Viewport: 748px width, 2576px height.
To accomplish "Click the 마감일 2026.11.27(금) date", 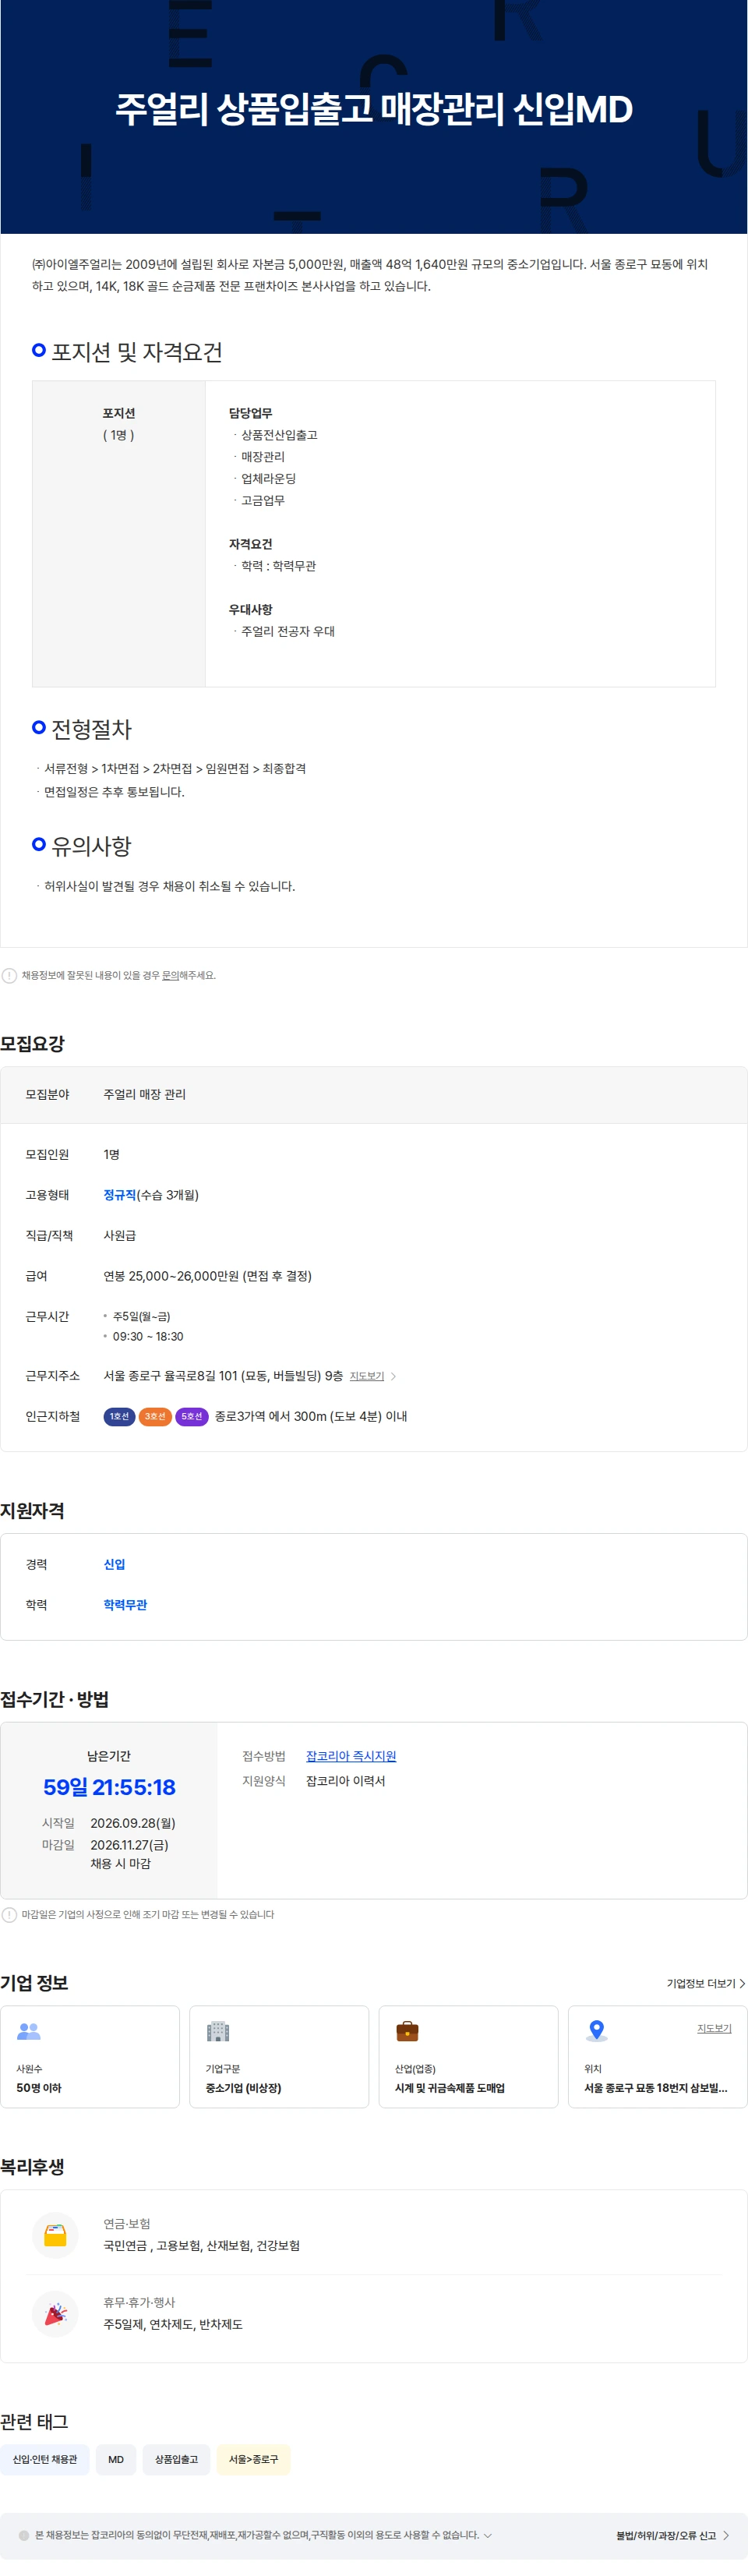I will (x=129, y=1844).
